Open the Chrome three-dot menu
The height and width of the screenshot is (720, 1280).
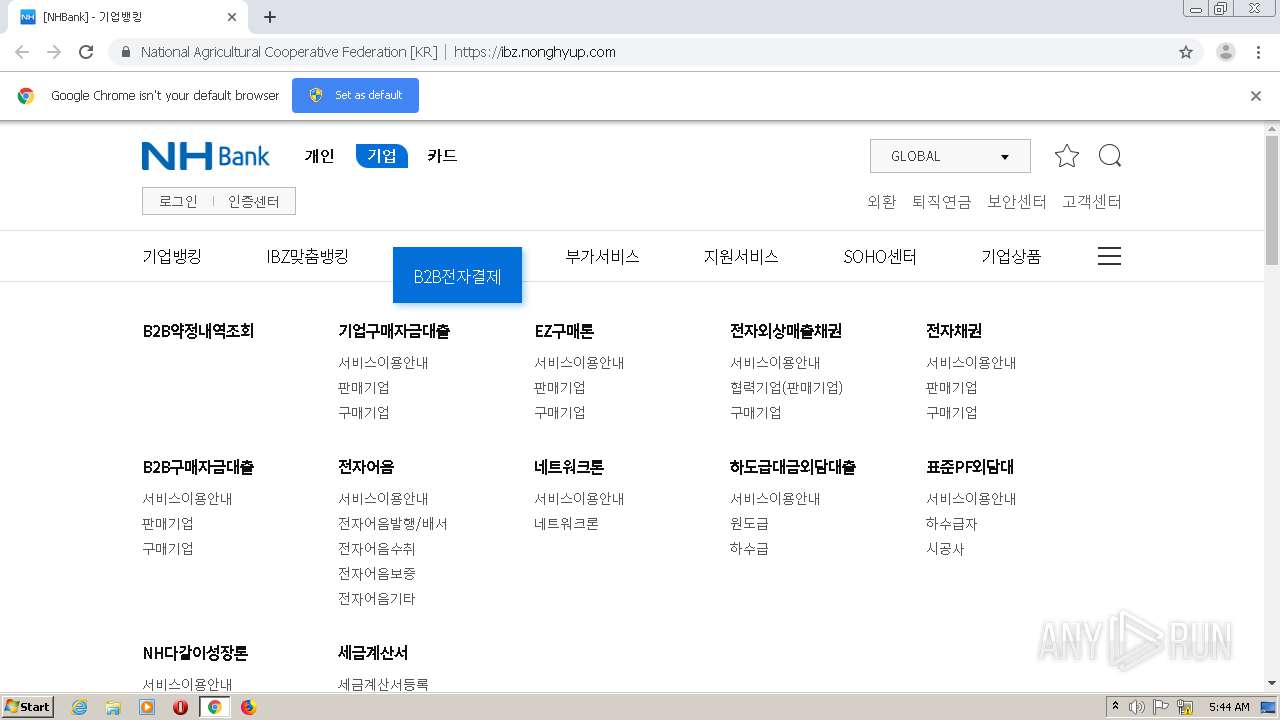click(1258, 52)
